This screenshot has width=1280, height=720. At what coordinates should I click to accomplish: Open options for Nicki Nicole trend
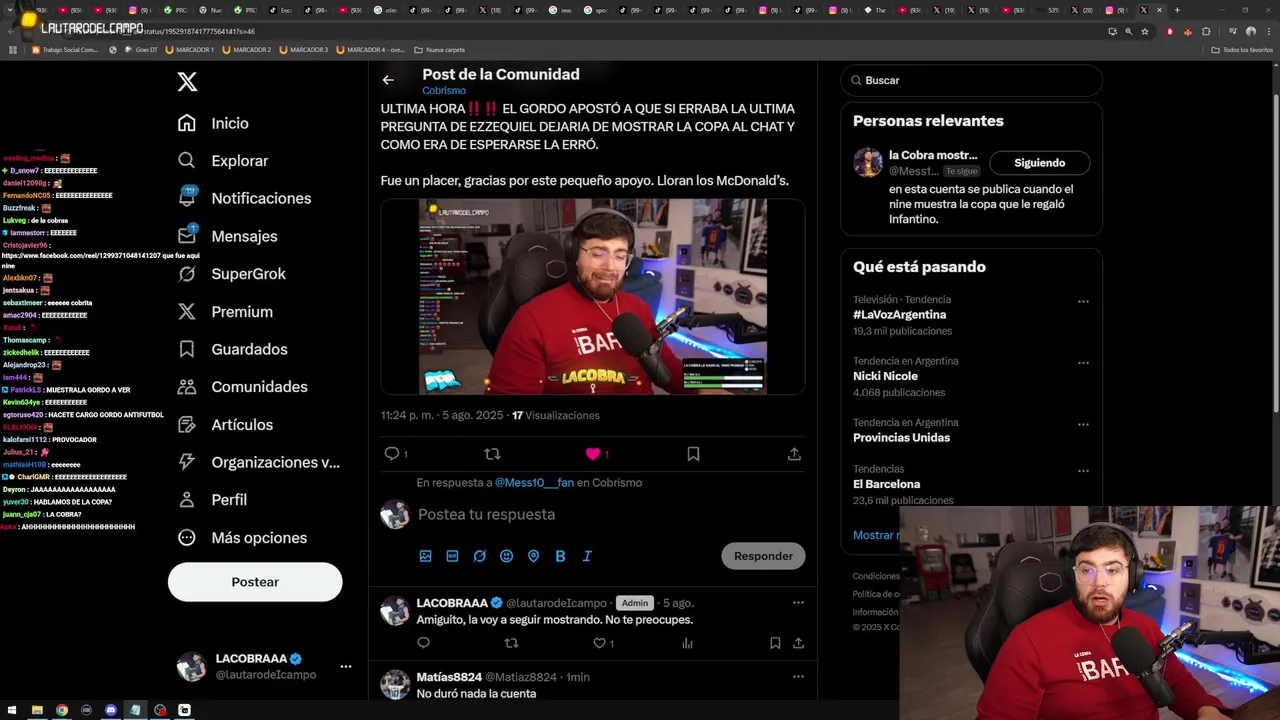point(1083,363)
